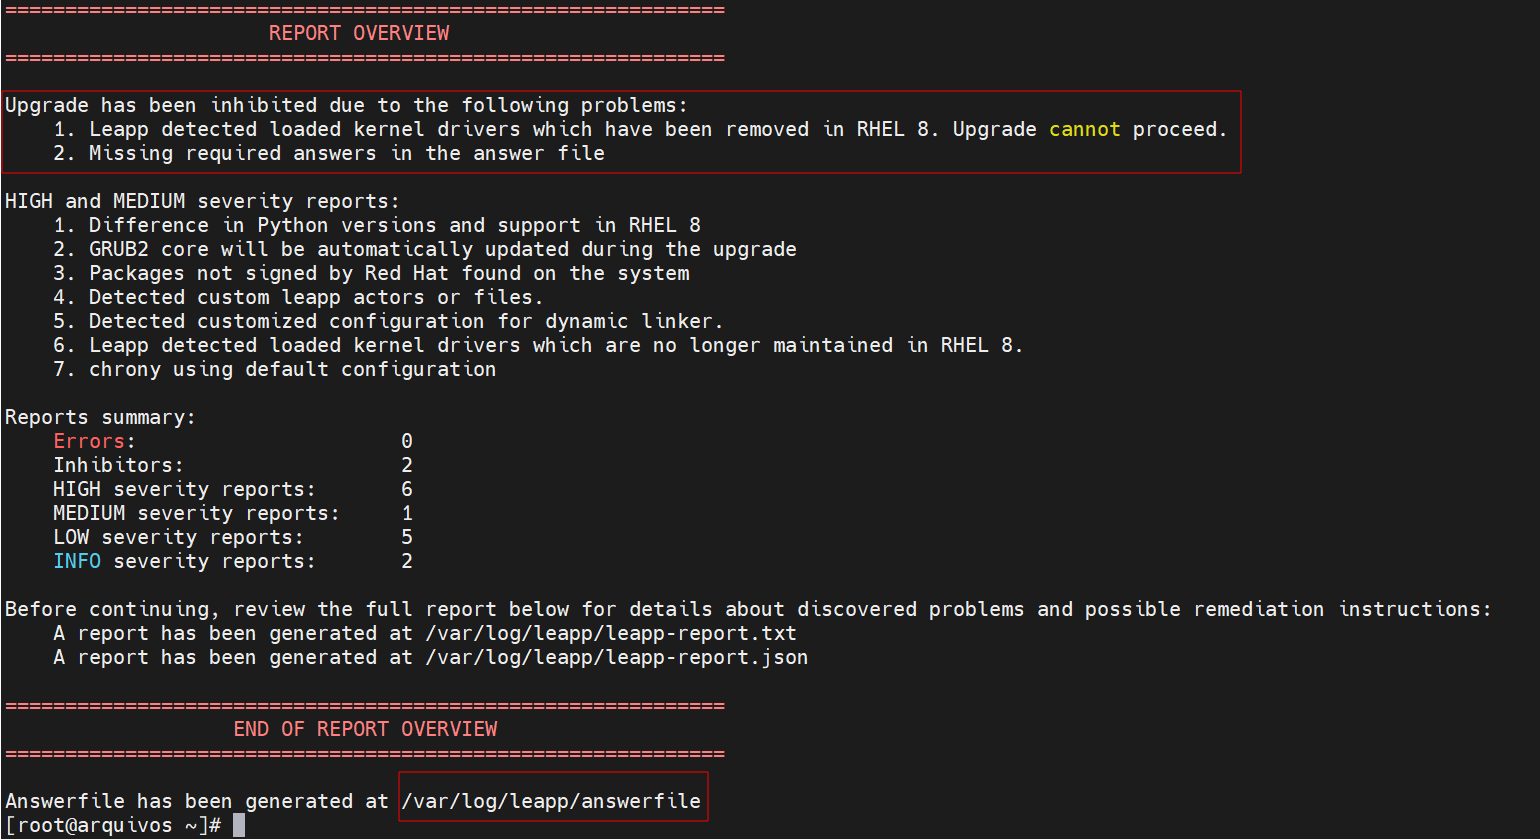Screen dimensions: 1540x839
Task: Click the "GRUB2 core will be automatically updated" line
Action: coord(442,249)
